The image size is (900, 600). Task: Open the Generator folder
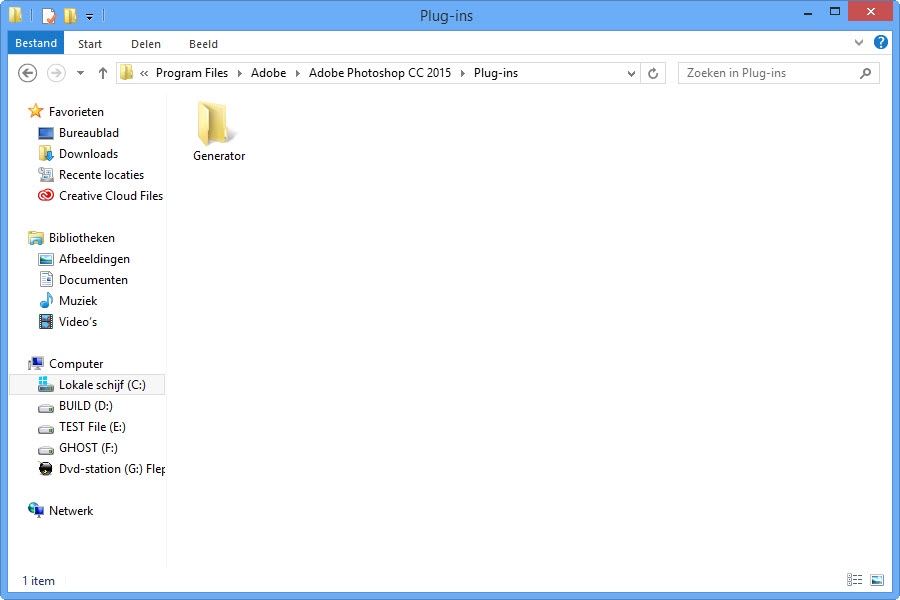click(218, 130)
